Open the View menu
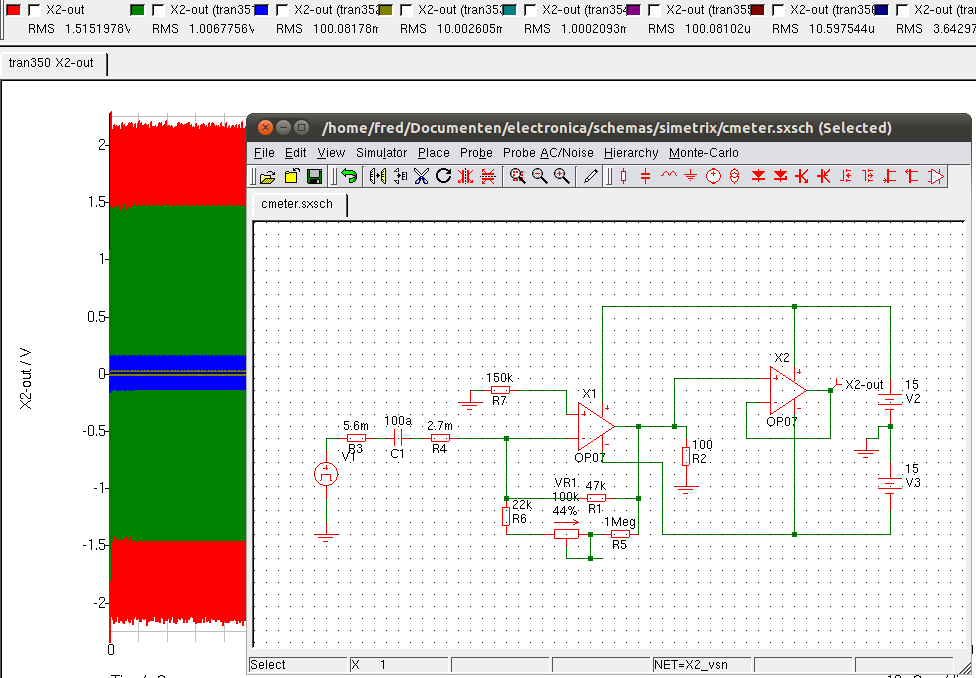The image size is (976, 678). click(x=331, y=153)
